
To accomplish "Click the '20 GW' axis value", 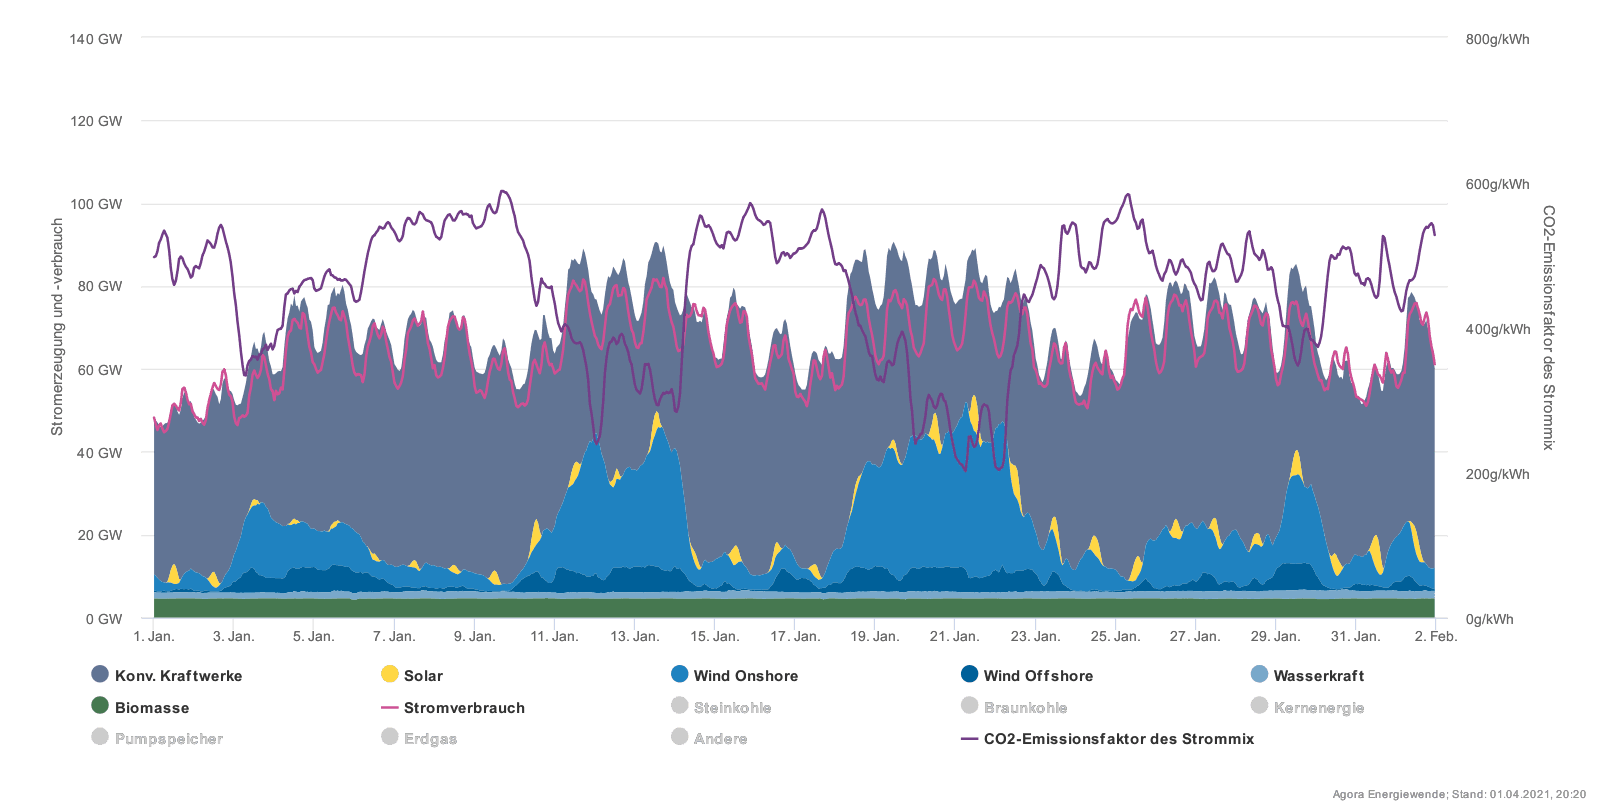I will point(100,535).
